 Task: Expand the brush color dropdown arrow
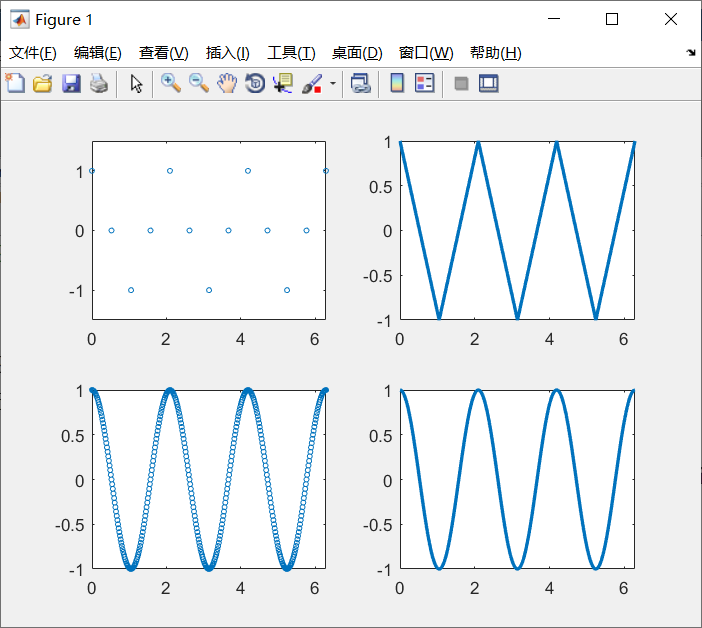[333, 83]
